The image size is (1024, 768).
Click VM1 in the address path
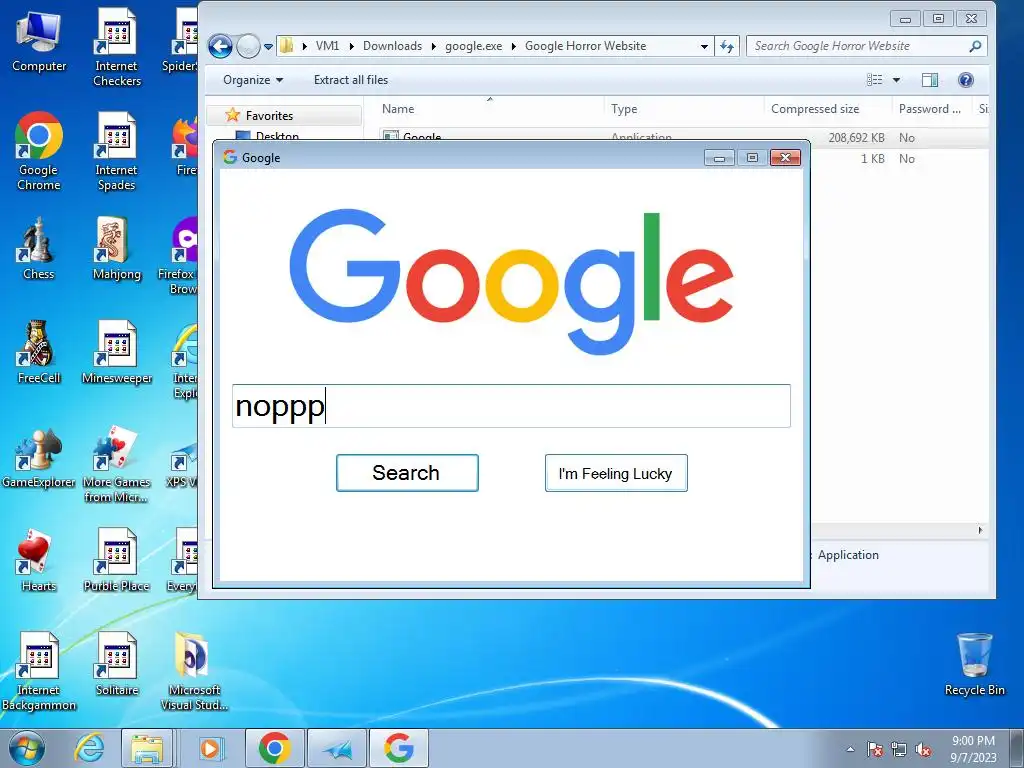click(x=327, y=46)
